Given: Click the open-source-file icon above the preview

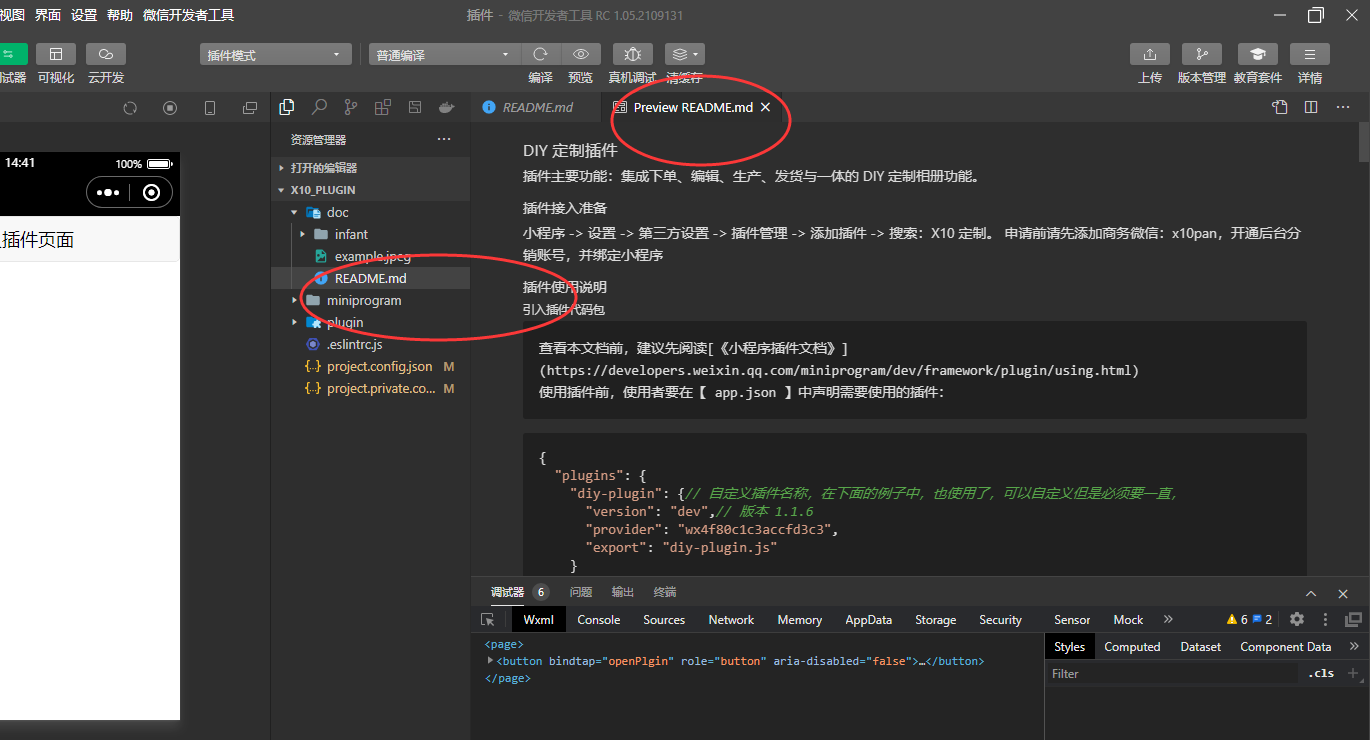Looking at the screenshot, I should (1279, 107).
